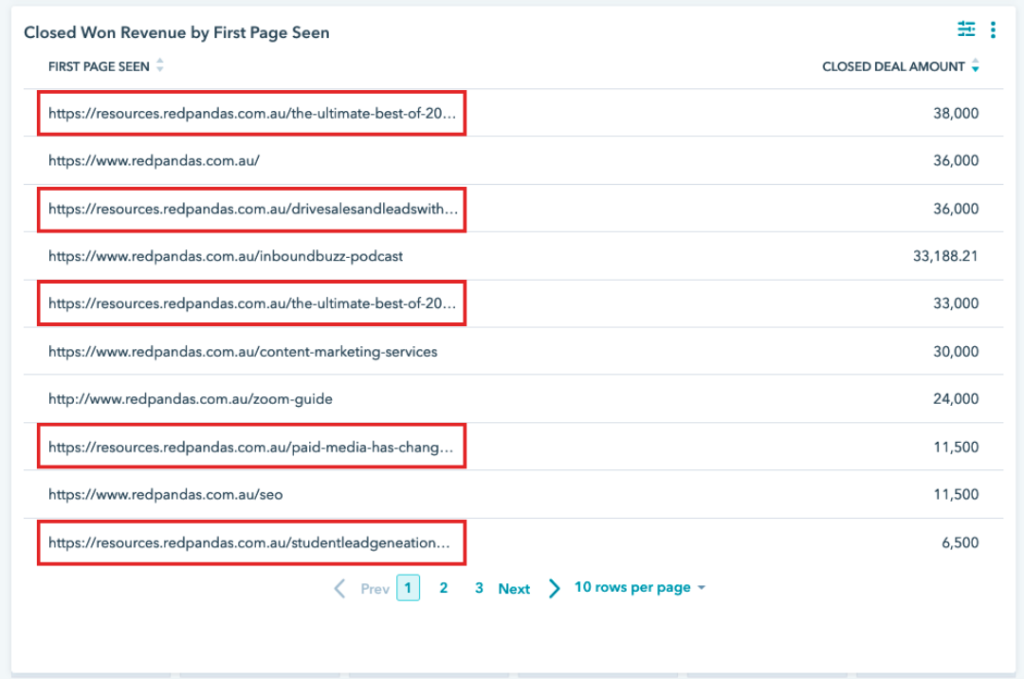Expand rows-per-page options via its dropdown arrow
The width and height of the screenshot is (1024, 679).
pos(702,588)
